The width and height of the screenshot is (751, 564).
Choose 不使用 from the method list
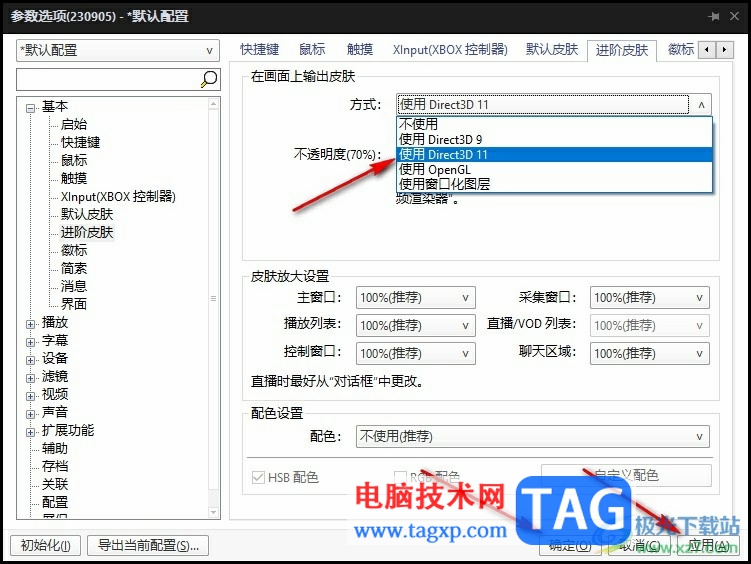(554, 124)
